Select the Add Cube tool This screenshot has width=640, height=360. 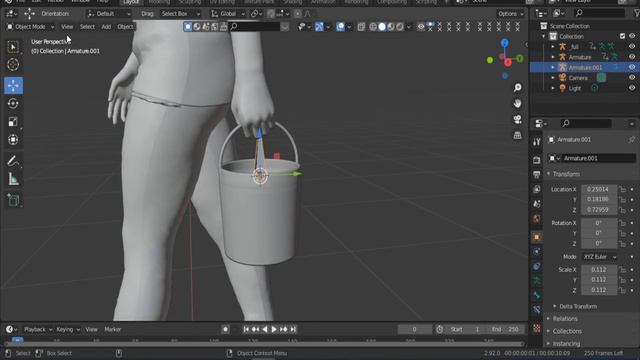[13, 200]
